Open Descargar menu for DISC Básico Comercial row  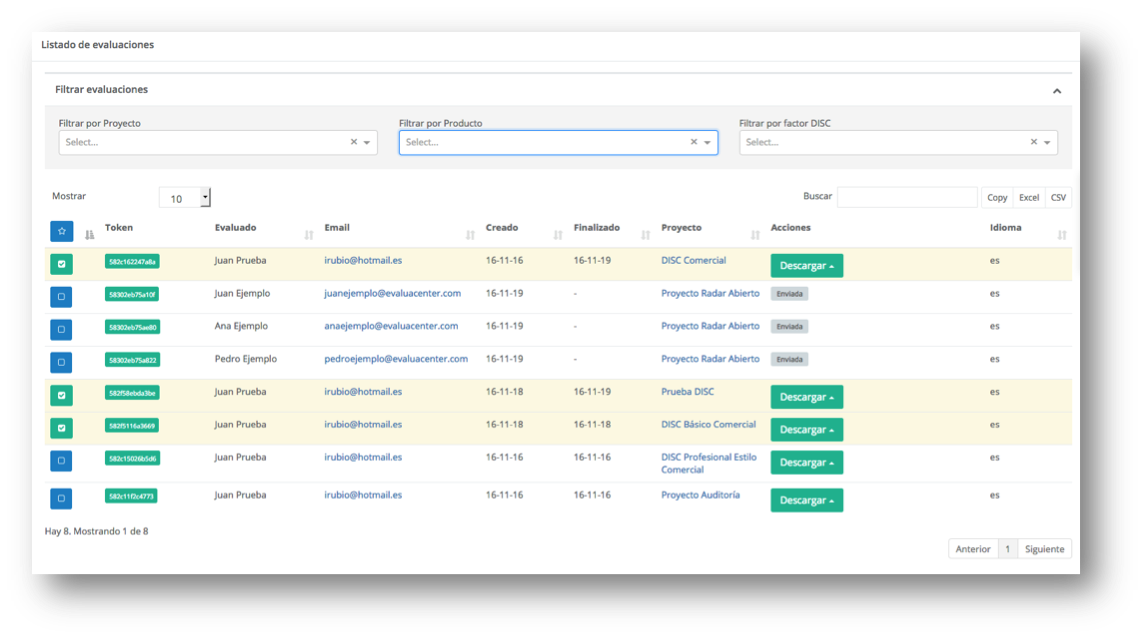[807, 430]
